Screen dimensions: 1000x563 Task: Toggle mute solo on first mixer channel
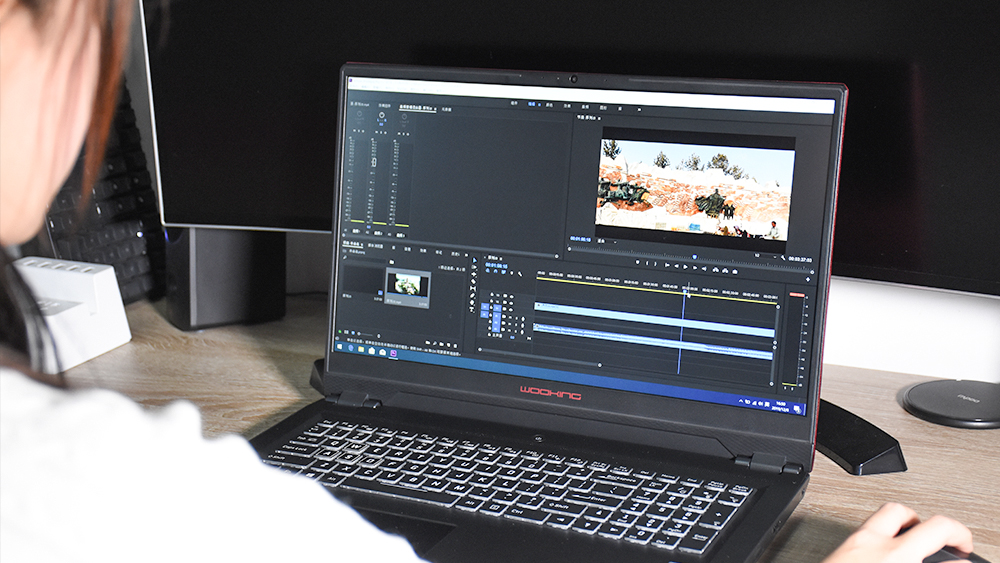[x=358, y=131]
